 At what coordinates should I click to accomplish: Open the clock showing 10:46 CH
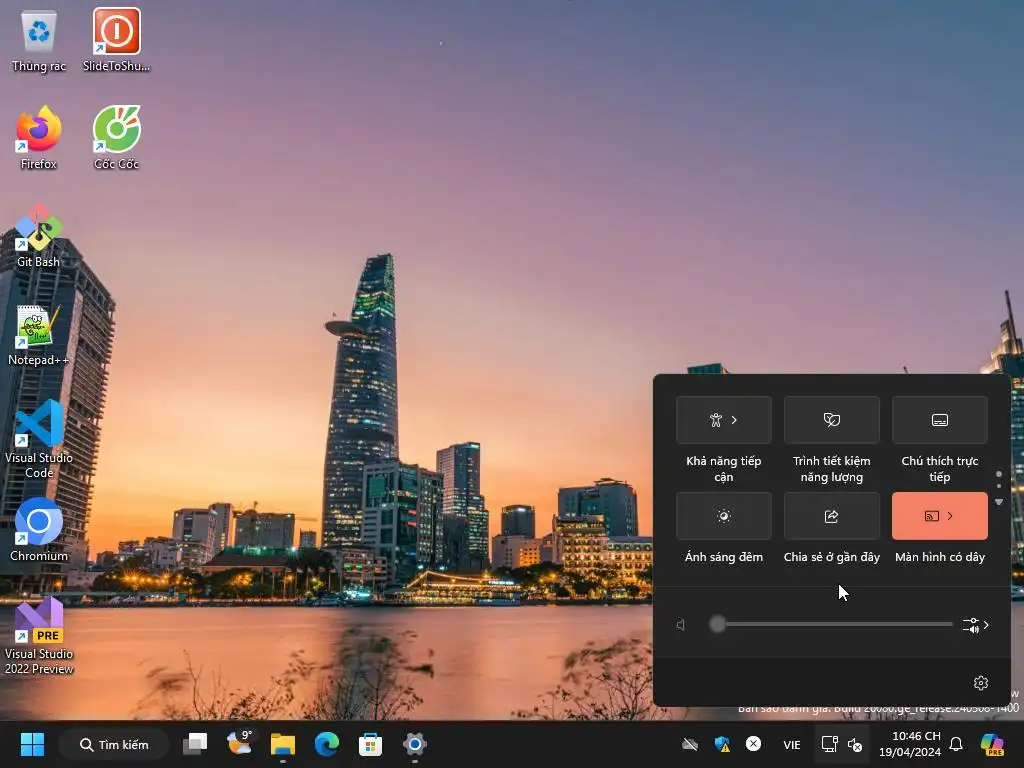coord(910,744)
